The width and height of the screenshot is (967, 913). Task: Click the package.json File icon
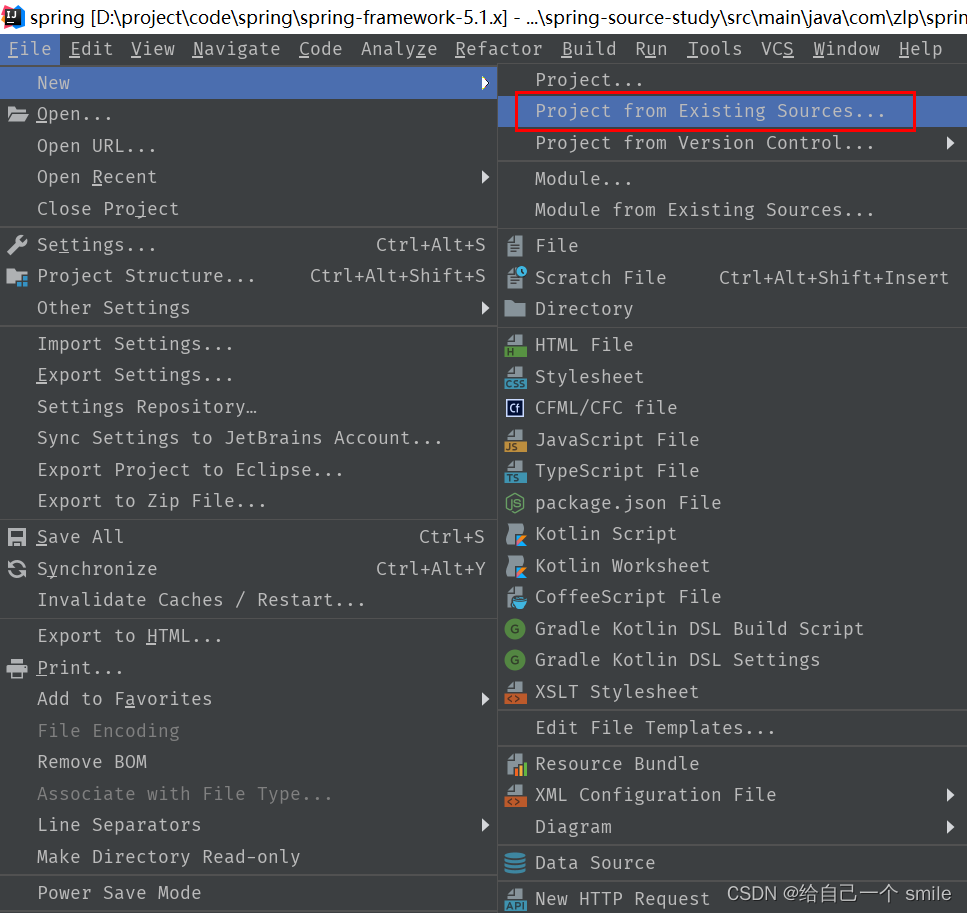click(515, 503)
